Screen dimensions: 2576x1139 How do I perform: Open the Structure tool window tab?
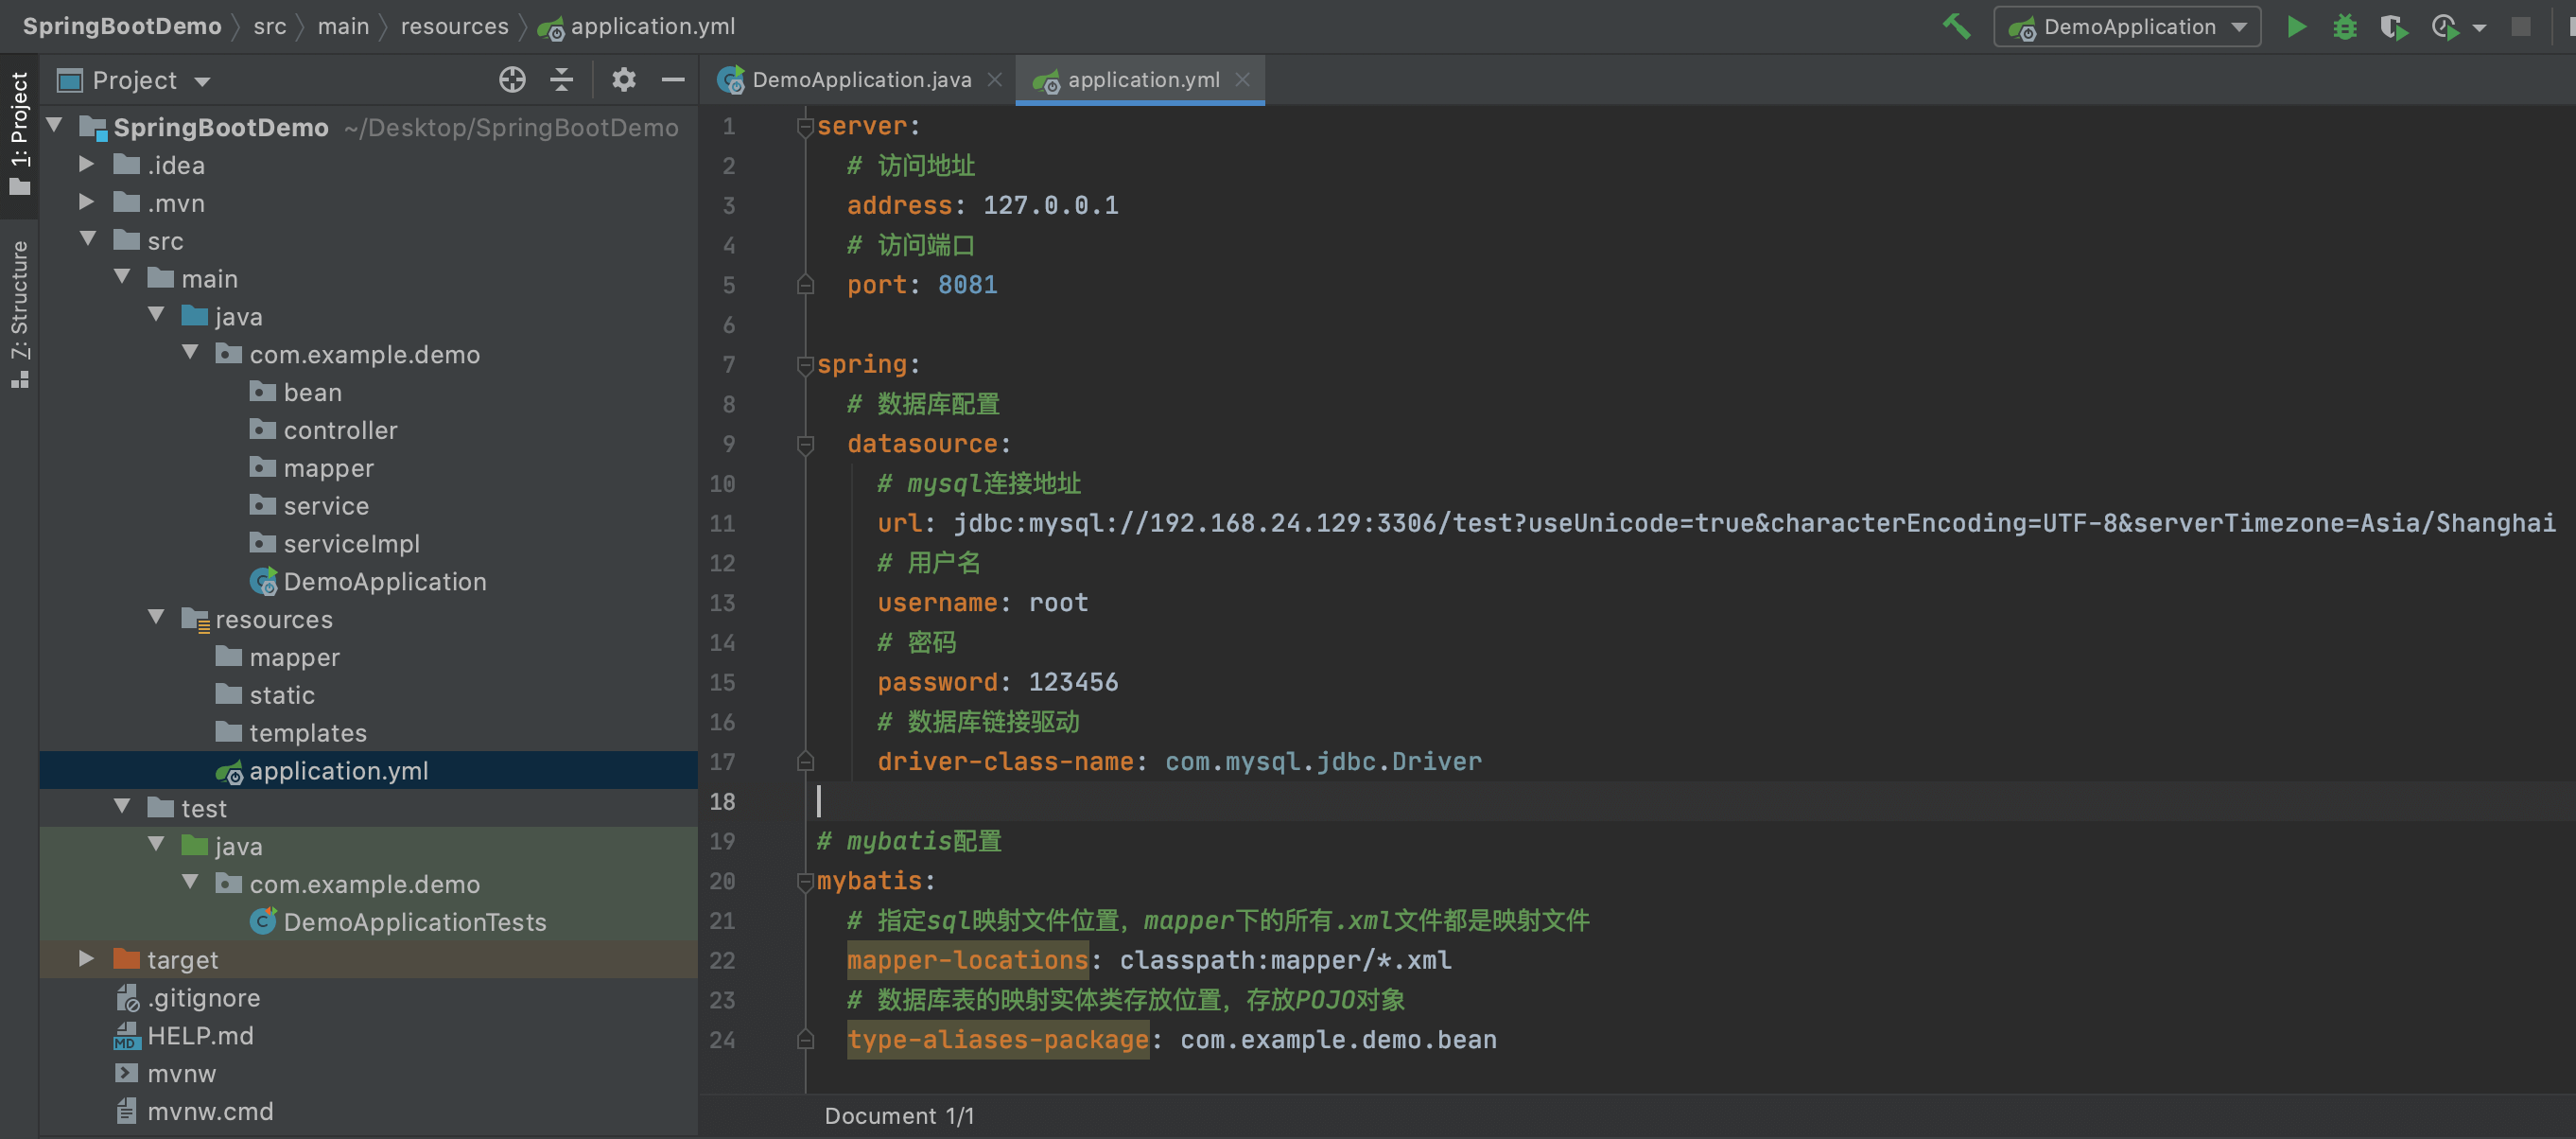19,314
